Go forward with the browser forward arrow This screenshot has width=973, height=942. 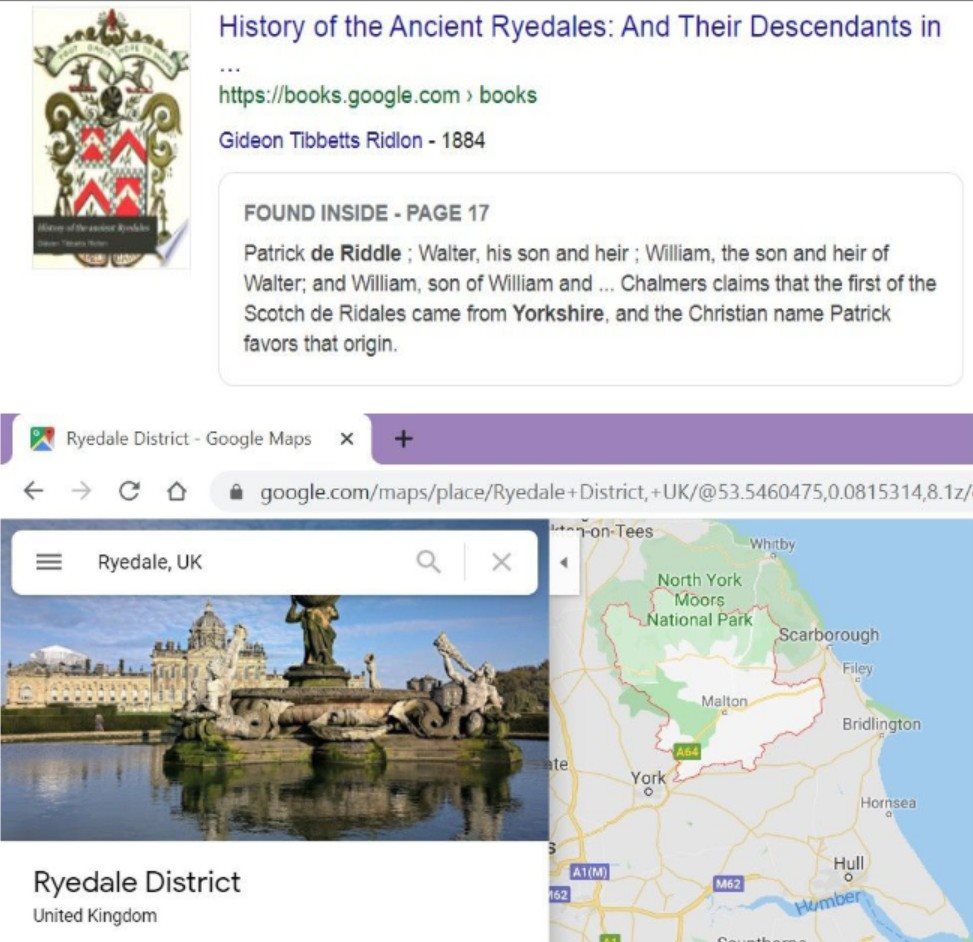(81, 491)
